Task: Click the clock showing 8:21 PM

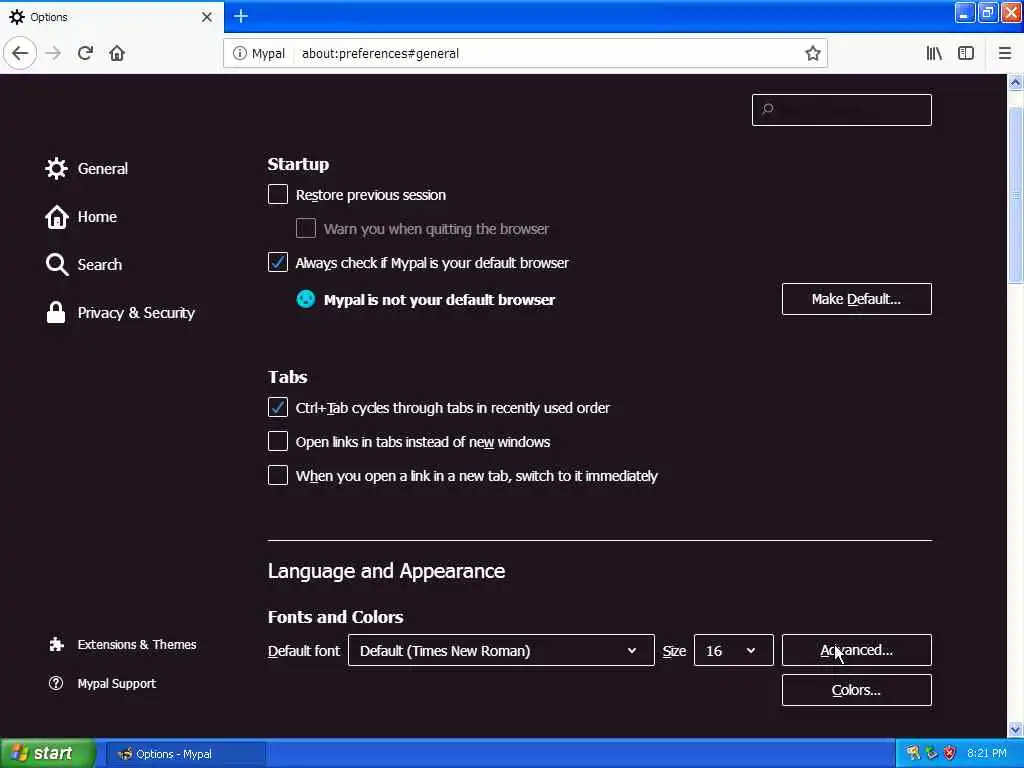Action: pyautogui.click(x=986, y=753)
